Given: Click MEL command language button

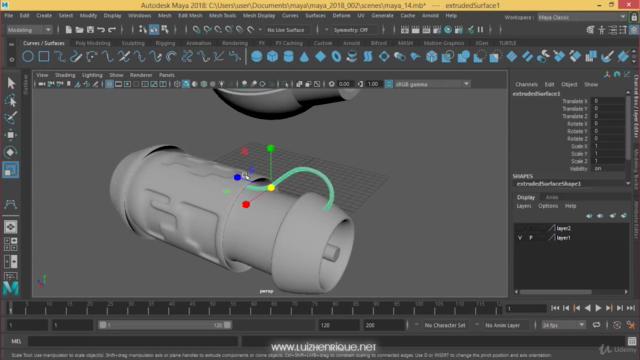Looking at the screenshot, I should pos(16,341).
